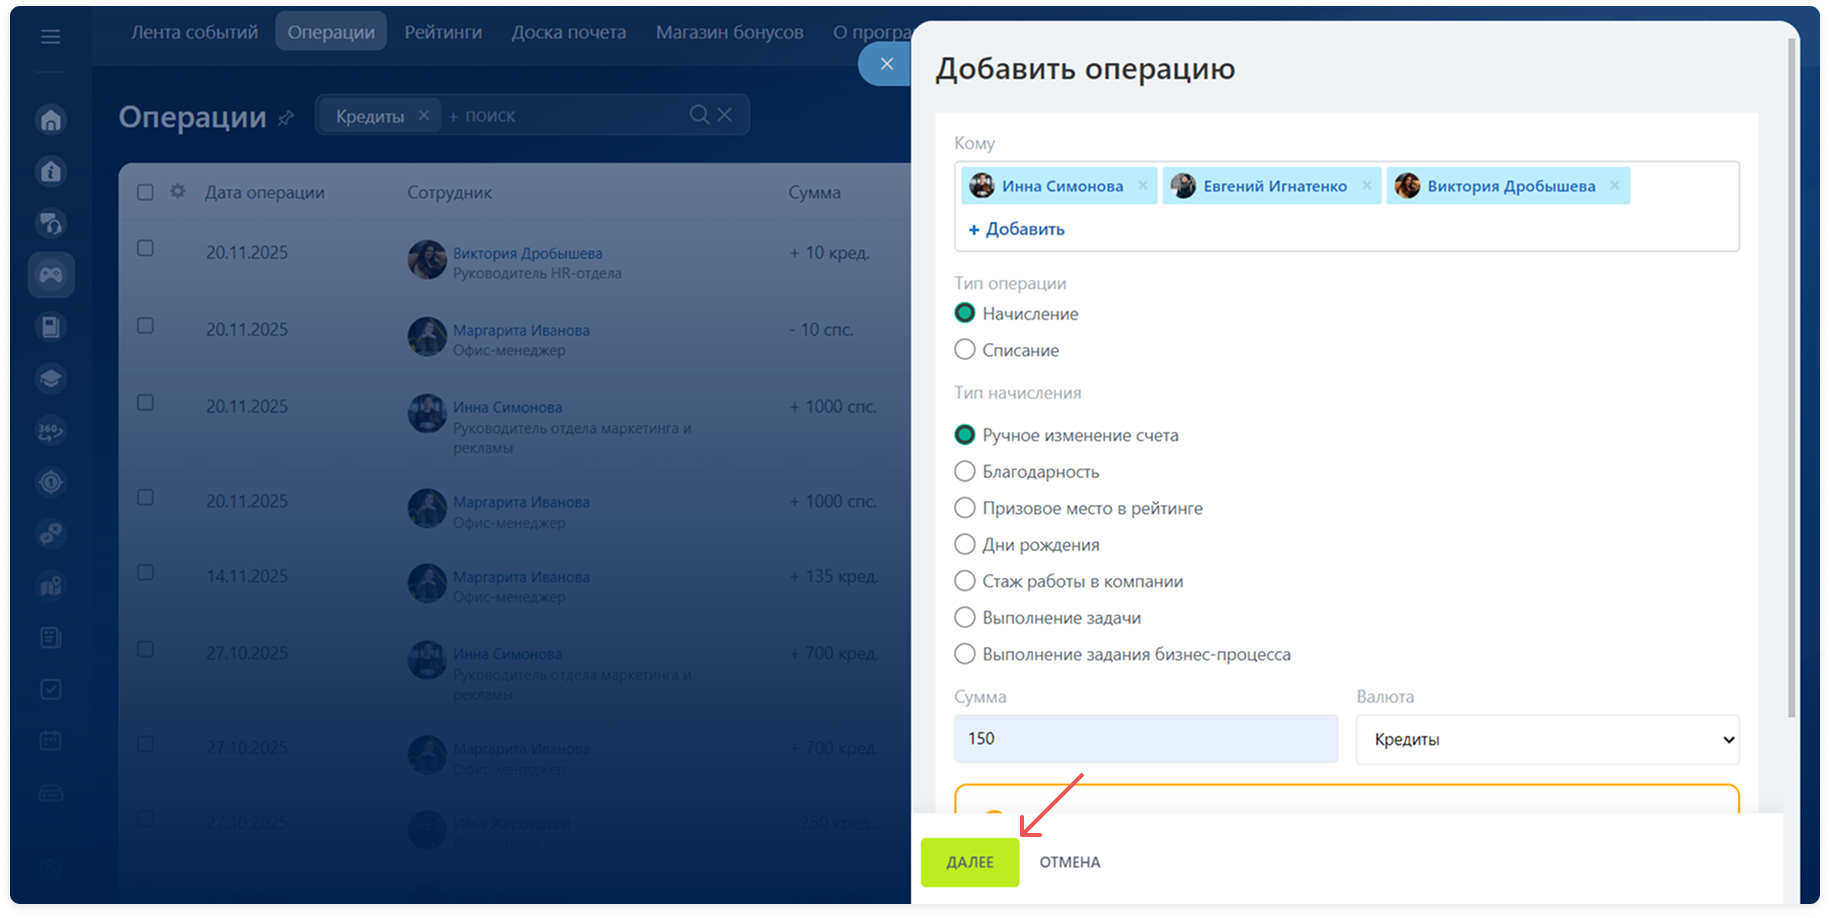Click the home icon in sidebar

[x=51, y=120]
